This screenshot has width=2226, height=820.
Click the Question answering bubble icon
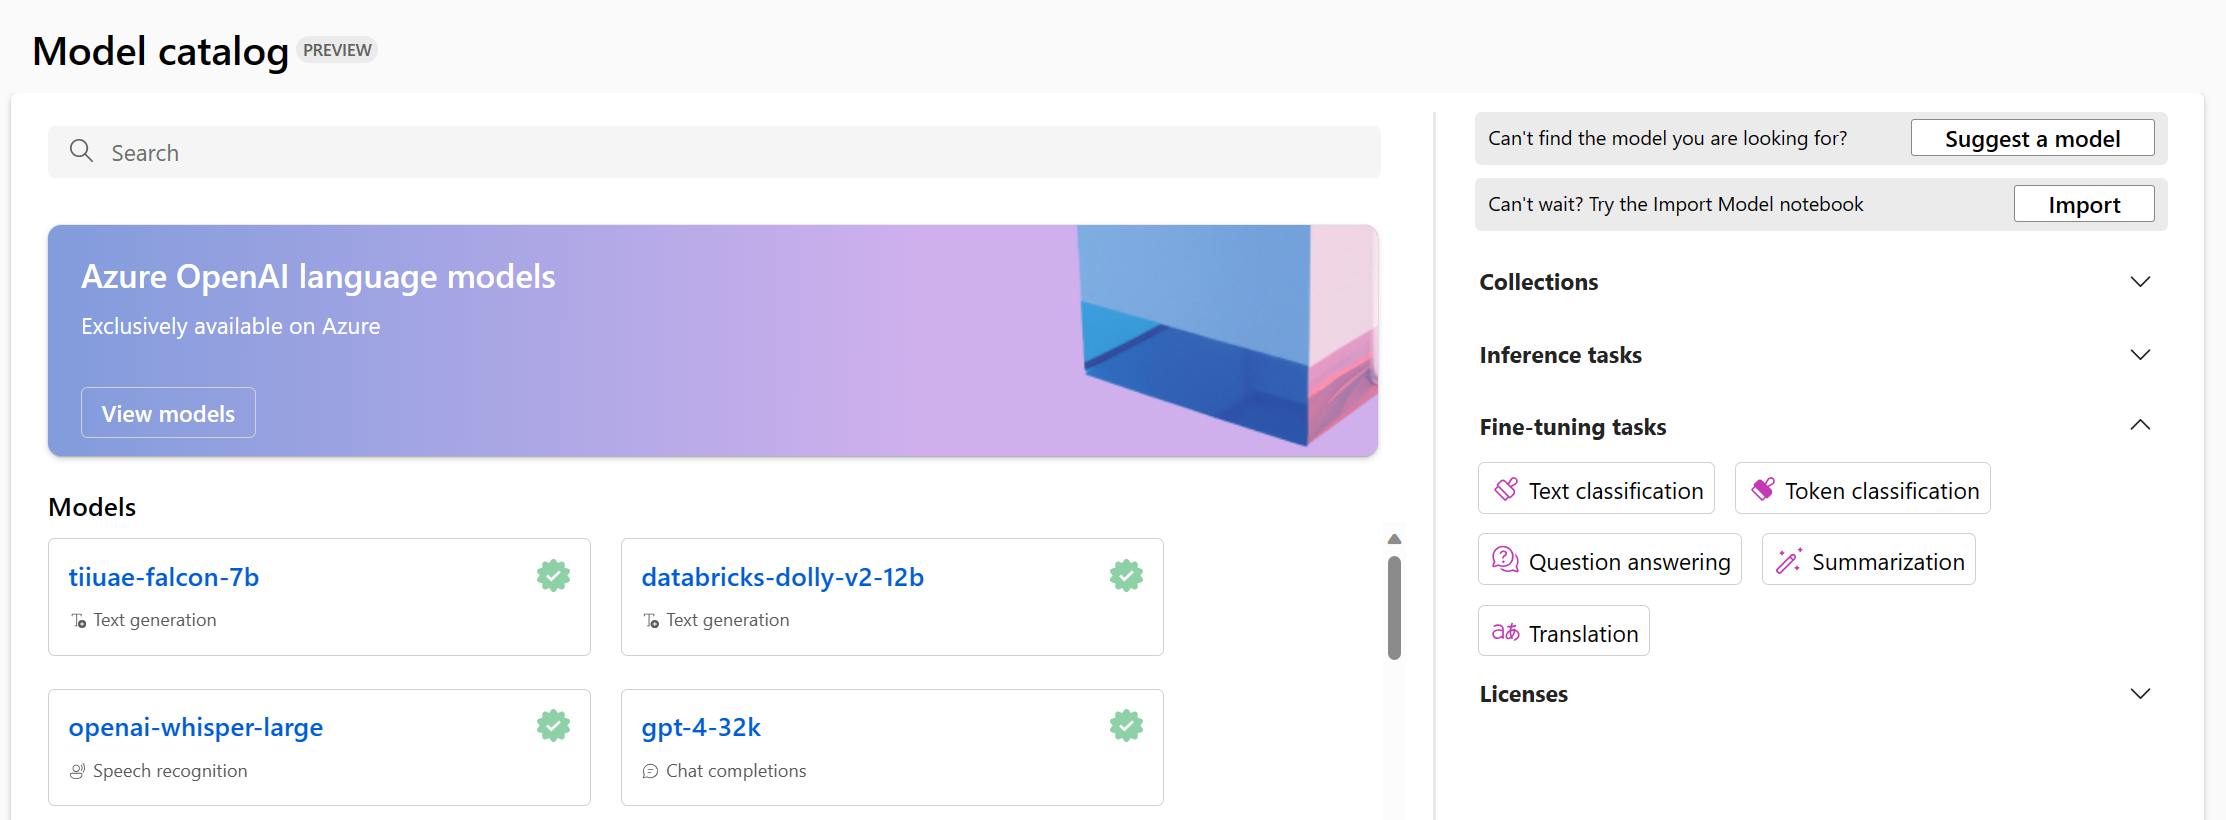pos(1506,560)
